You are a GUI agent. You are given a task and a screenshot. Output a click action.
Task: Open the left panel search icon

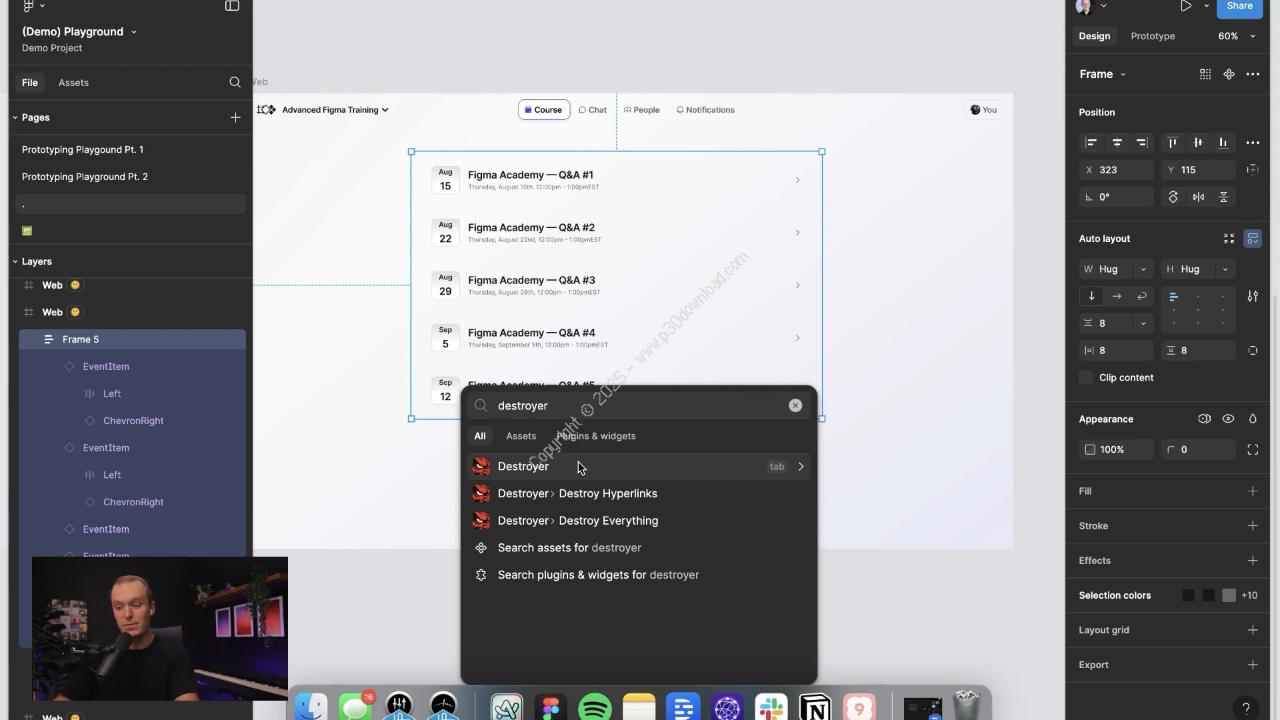[235, 82]
